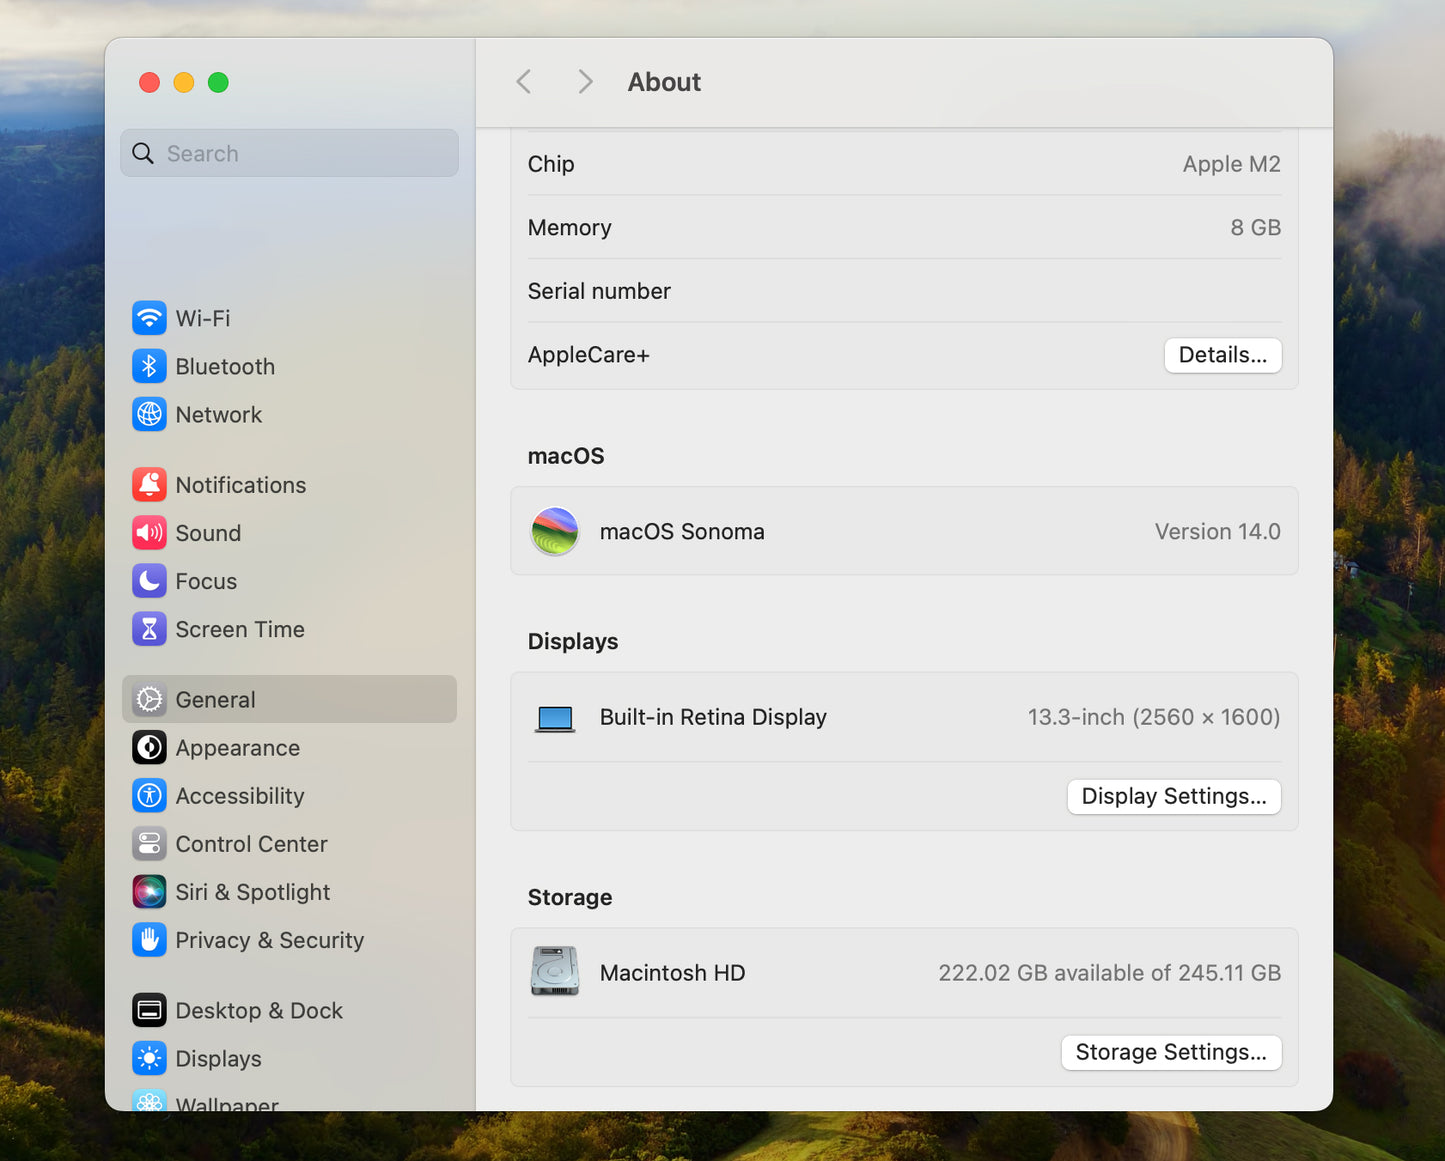Viewport: 1445px width, 1161px height.
Task: Open Notifications bell icon
Action: tap(149, 484)
